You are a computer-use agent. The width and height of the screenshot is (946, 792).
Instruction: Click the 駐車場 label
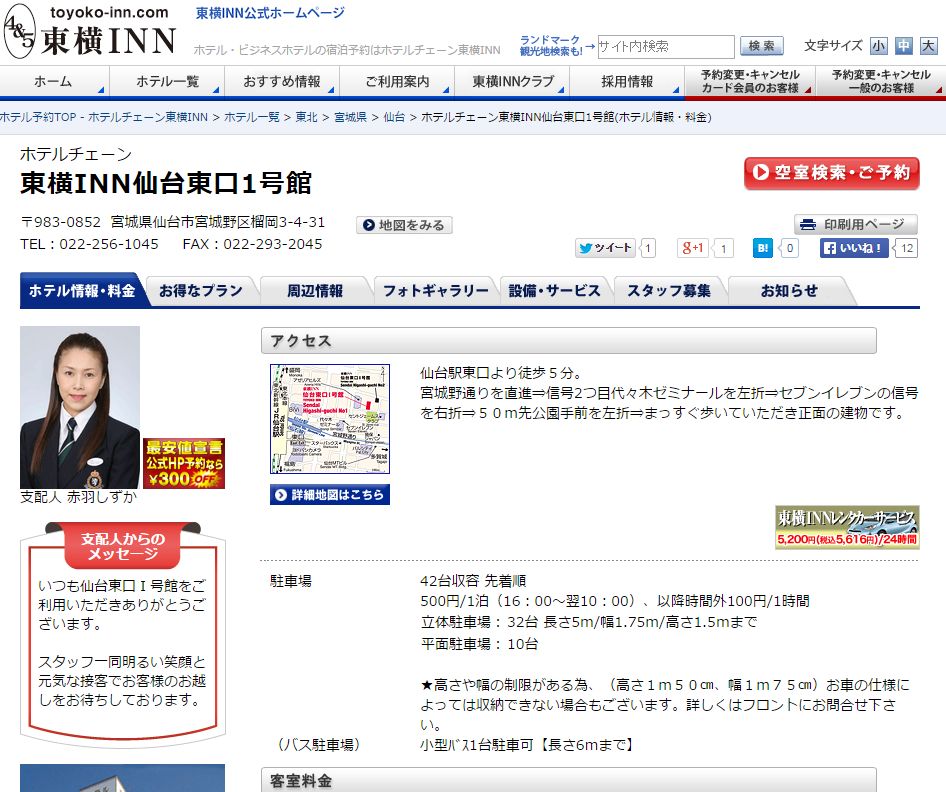(x=291, y=581)
